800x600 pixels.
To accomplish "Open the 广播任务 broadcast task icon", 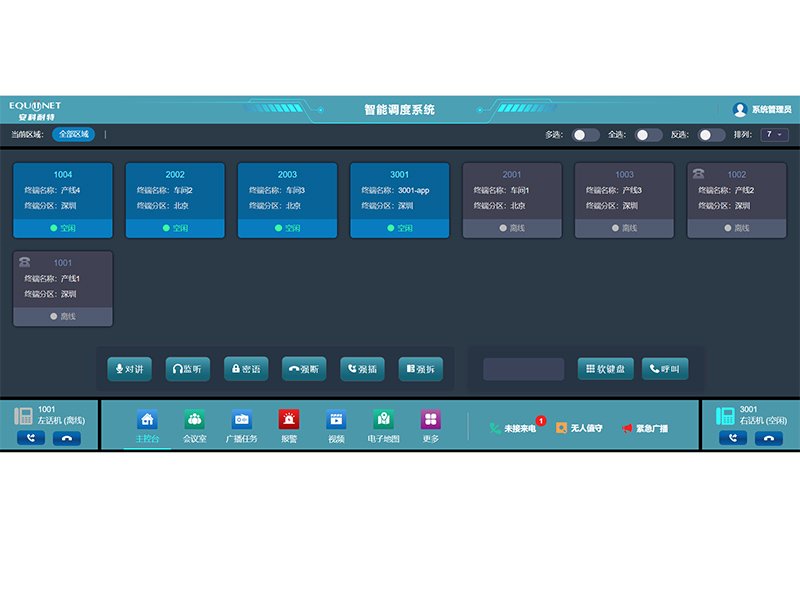I will pos(241,420).
